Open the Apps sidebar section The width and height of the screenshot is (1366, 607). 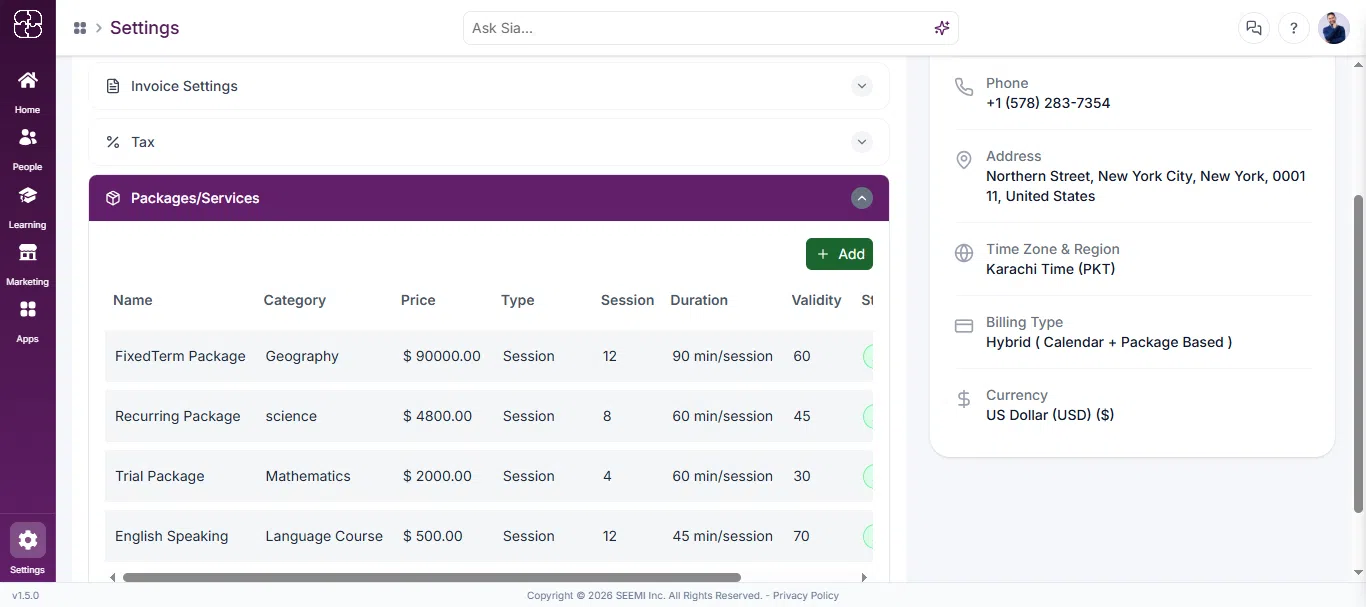(x=28, y=320)
